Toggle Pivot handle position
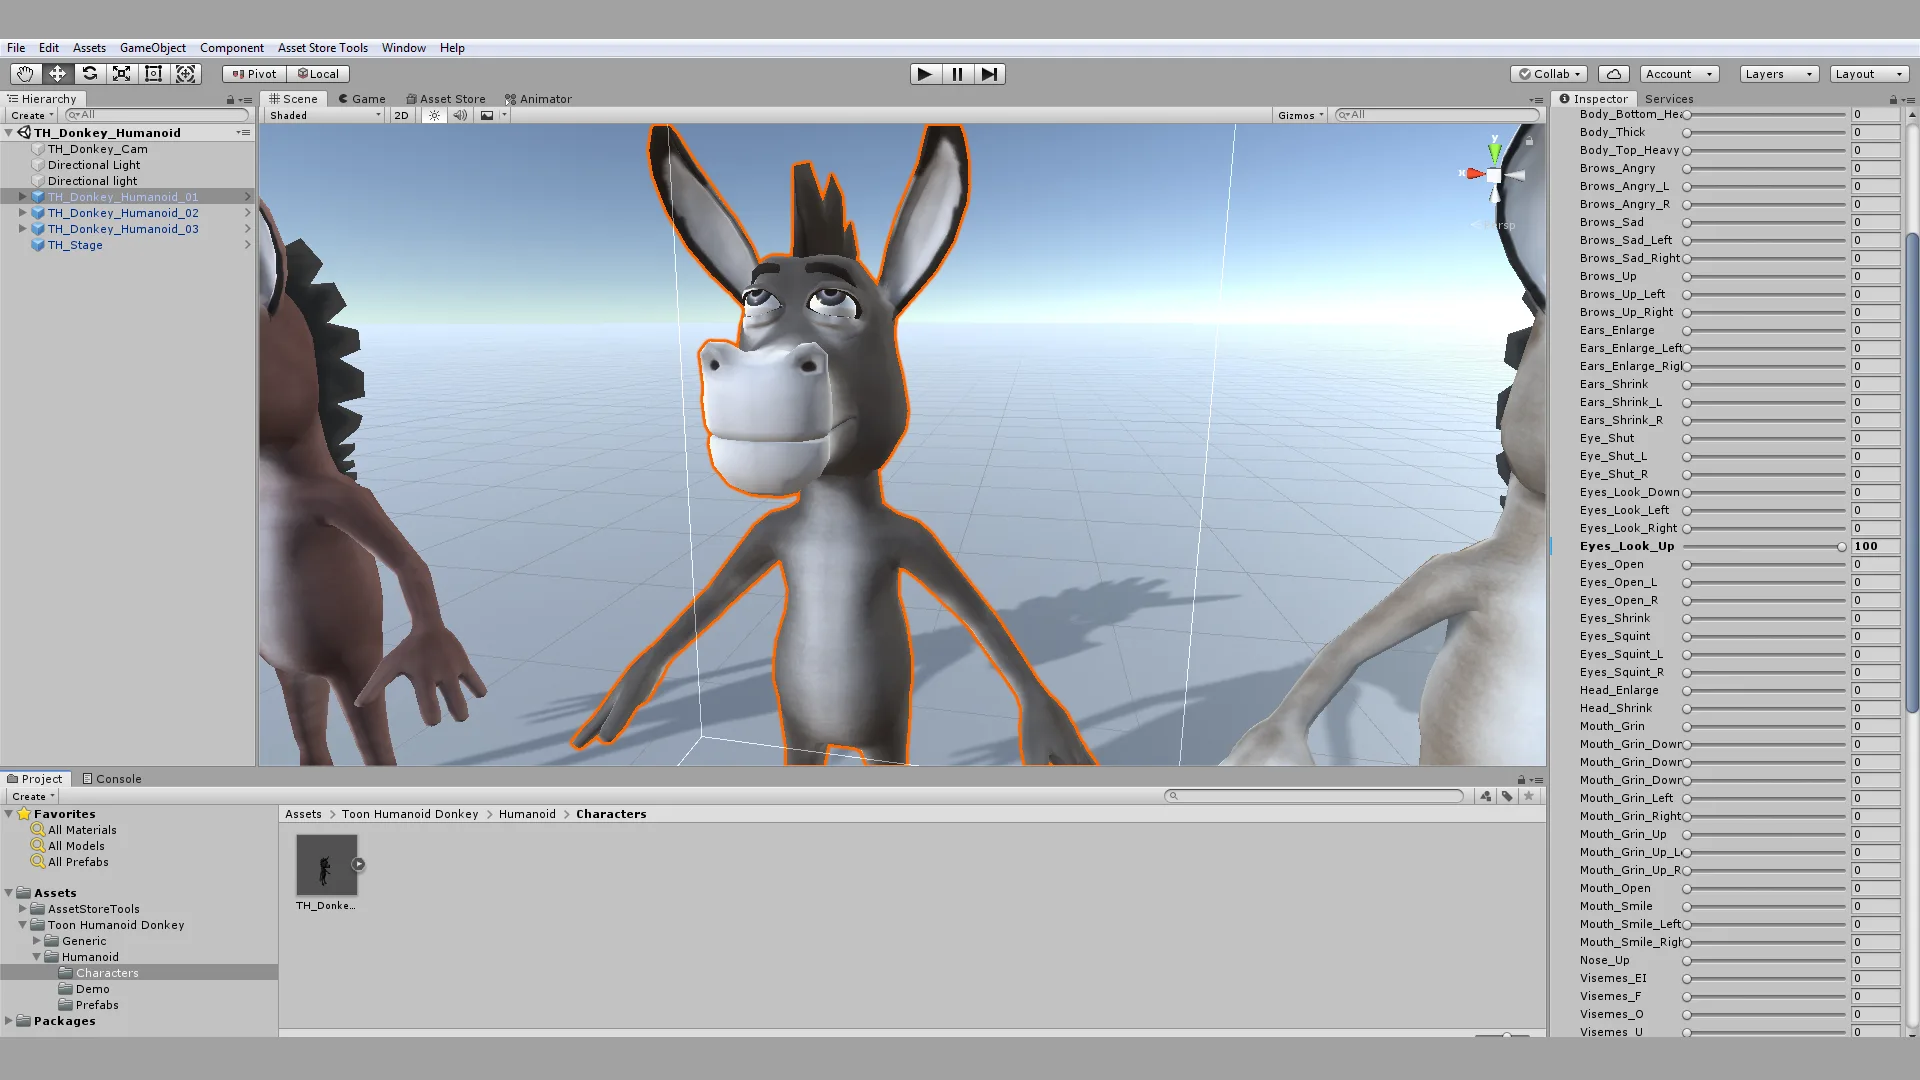Screen dimensions: 1920x1080 [254, 73]
